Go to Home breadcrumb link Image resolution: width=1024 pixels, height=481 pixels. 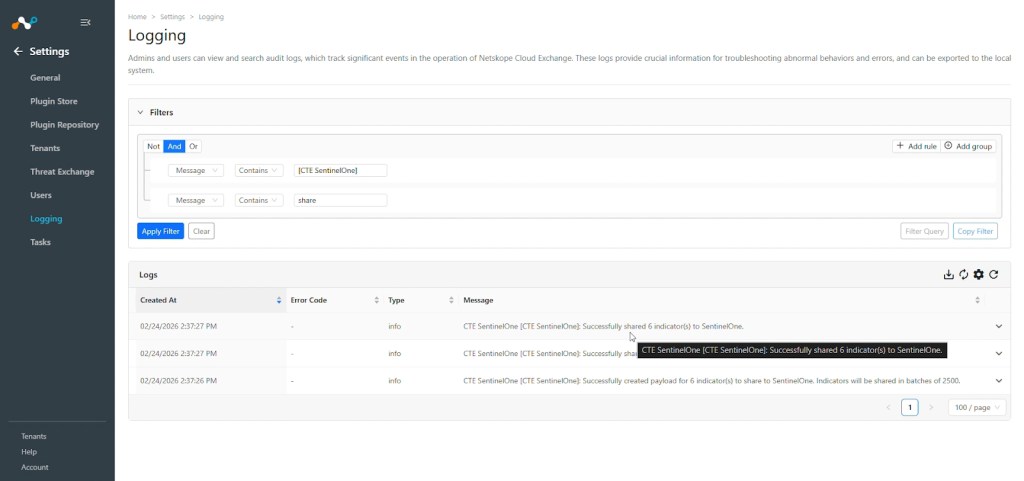point(137,17)
